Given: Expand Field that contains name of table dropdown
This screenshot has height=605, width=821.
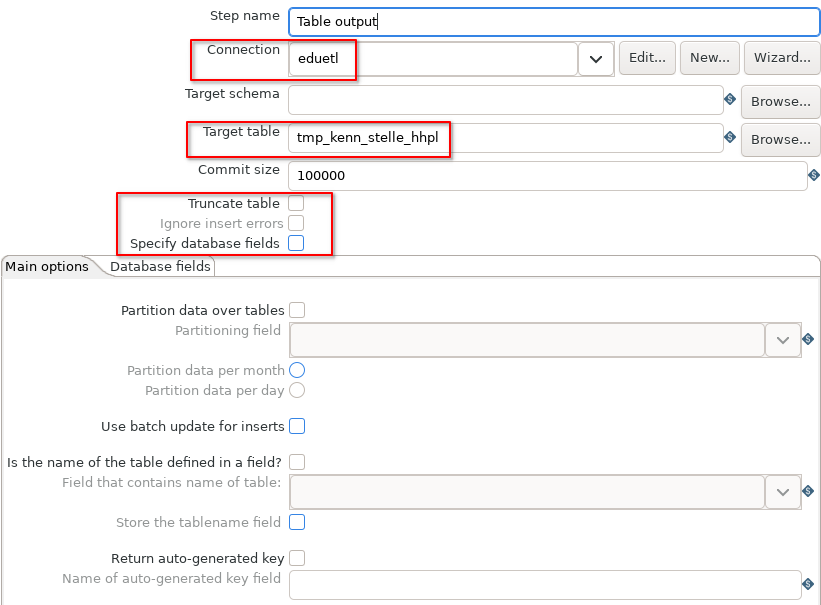Looking at the screenshot, I should pyautogui.click(x=783, y=492).
